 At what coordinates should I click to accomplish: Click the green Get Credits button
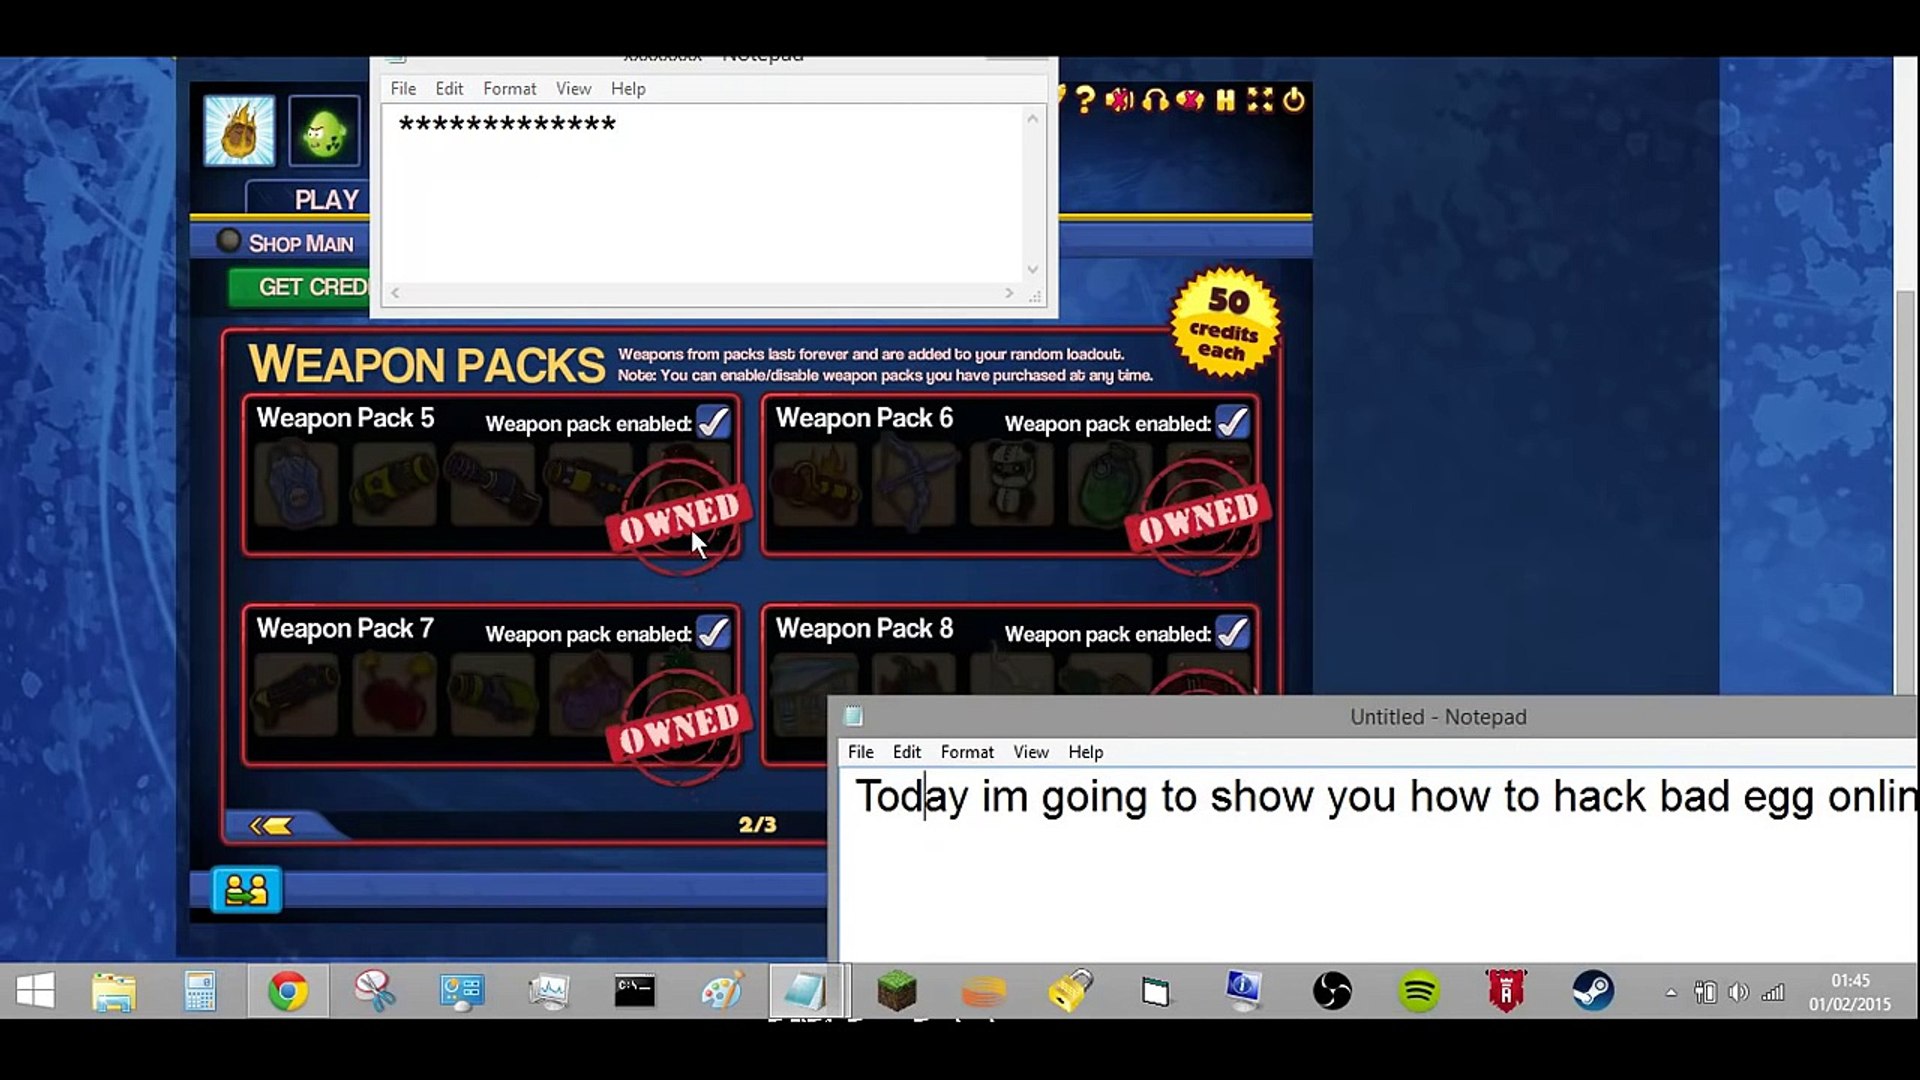pos(300,287)
